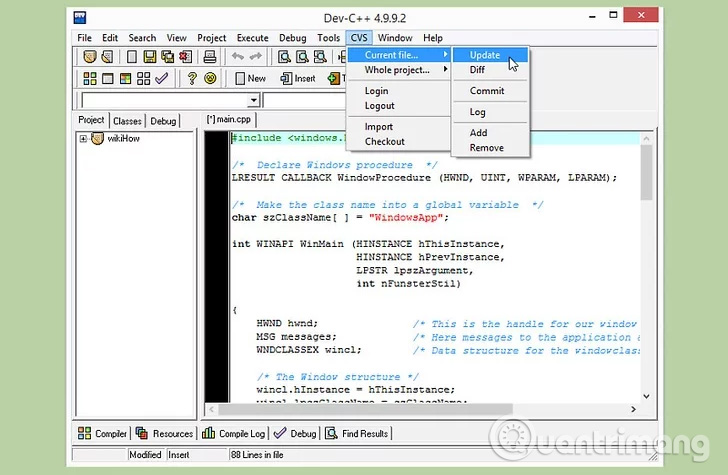Select the main.cpp editor tab
Image resolution: width=728 pixels, height=475 pixels.
click(x=229, y=119)
